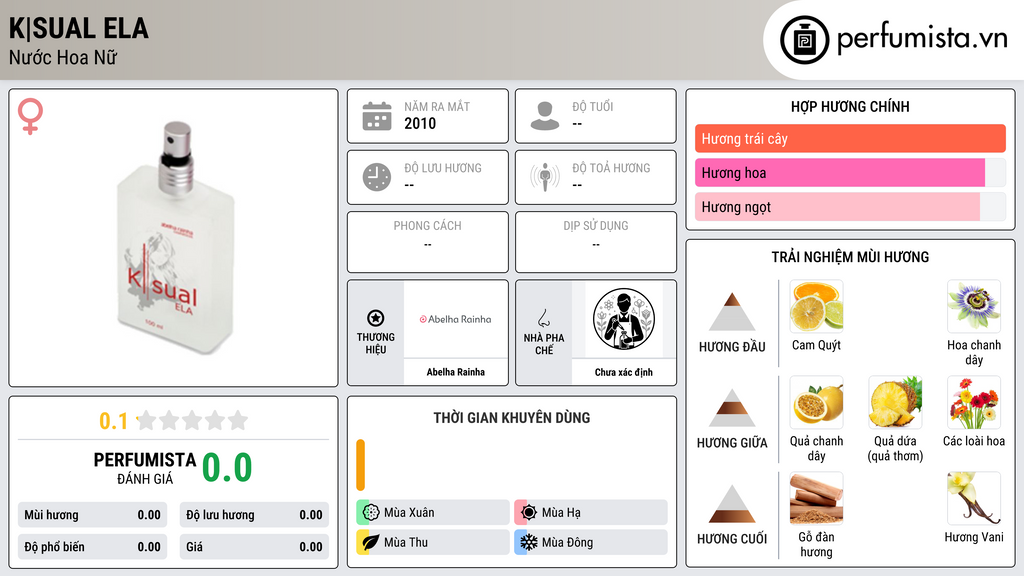Click the Abelha Rainha brand name link
This screenshot has width=1024, height=576.
point(455,372)
